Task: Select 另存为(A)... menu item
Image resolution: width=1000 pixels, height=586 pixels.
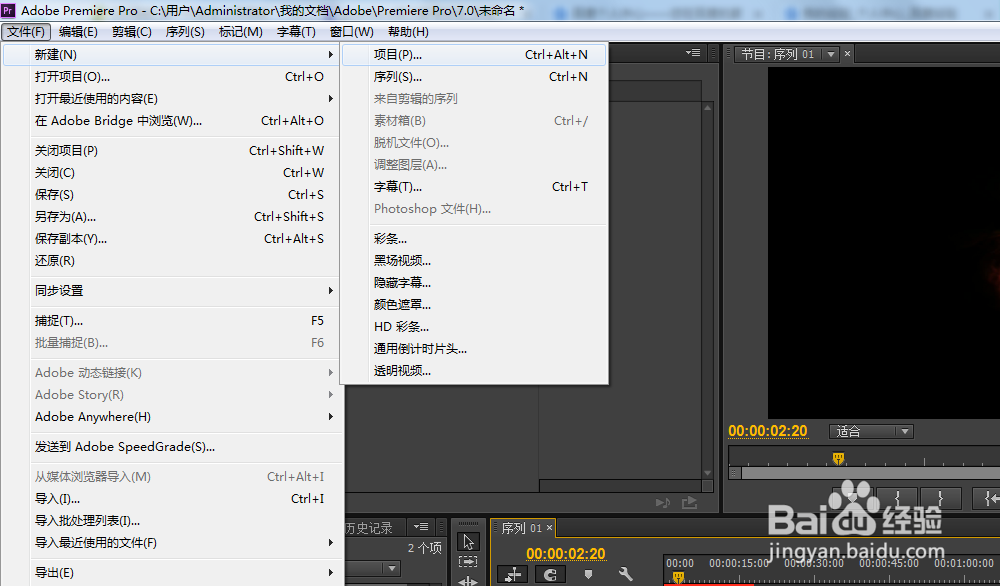Action: click(171, 217)
